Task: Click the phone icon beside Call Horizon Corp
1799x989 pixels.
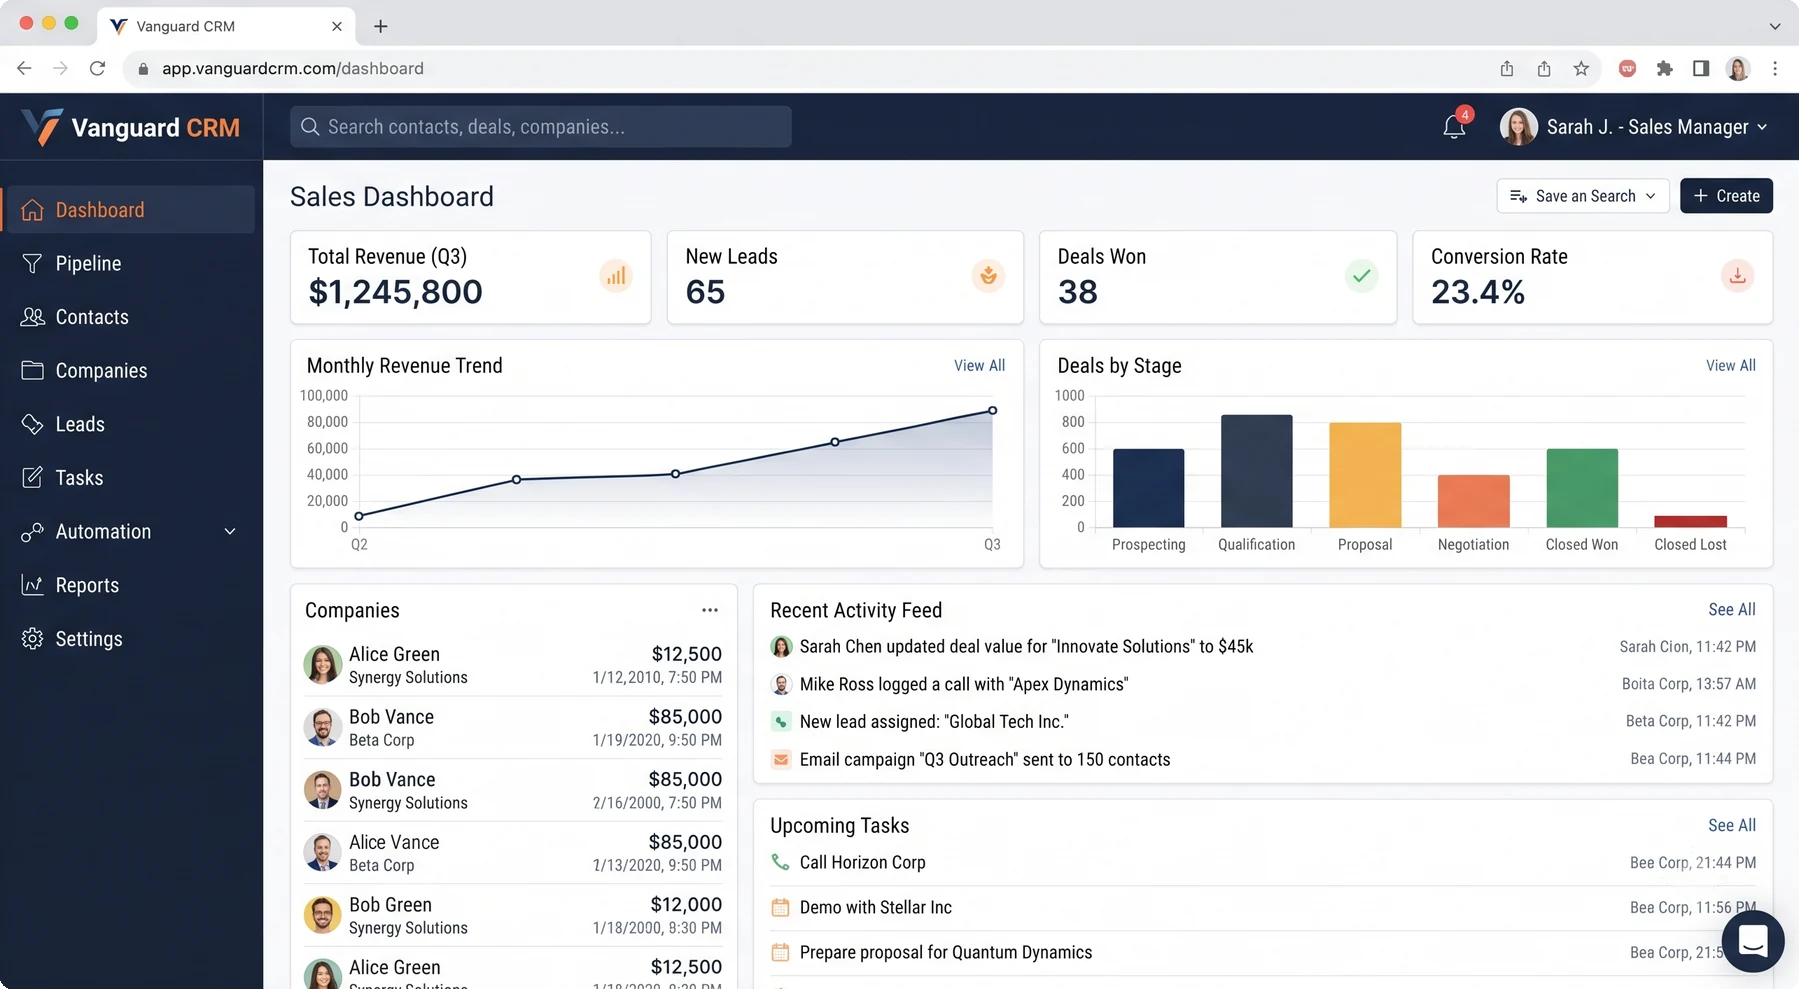Action: click(781, 862)
